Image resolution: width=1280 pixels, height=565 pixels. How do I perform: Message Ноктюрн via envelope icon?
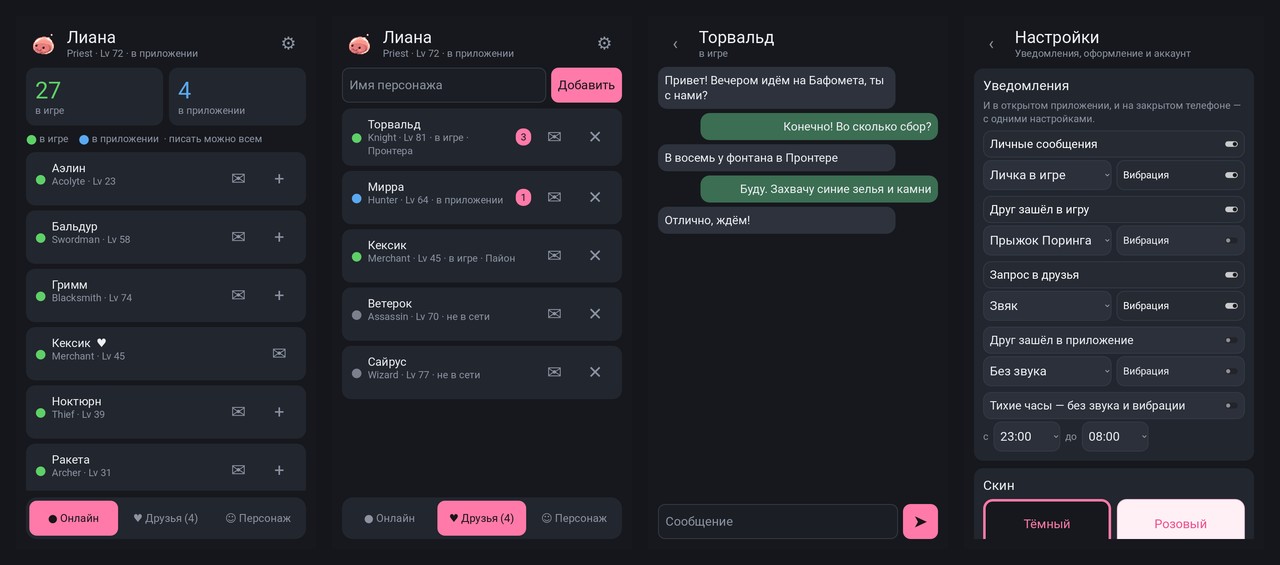(x=238, y=412)
